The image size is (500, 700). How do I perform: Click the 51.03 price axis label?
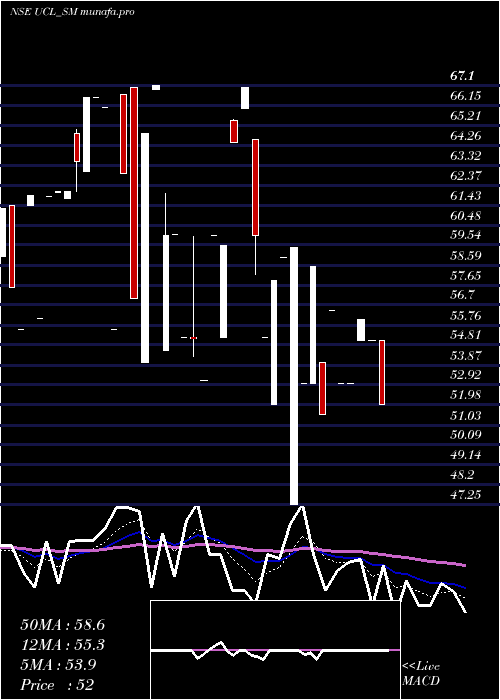(466, 416)
